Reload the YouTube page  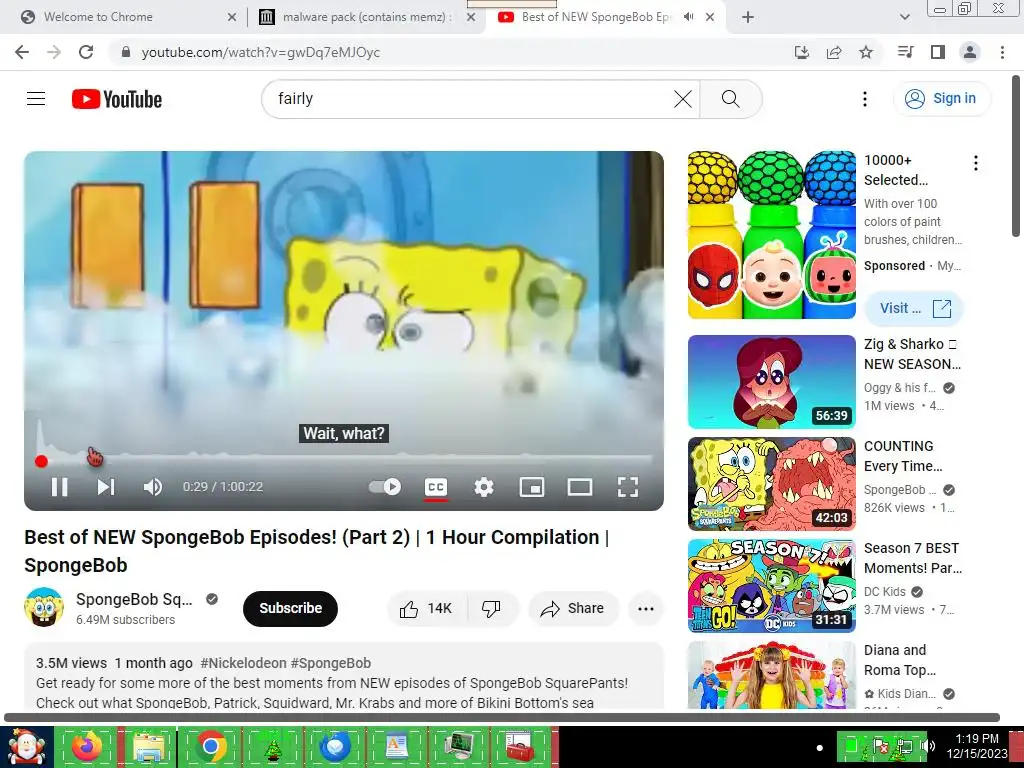[86, 52]
